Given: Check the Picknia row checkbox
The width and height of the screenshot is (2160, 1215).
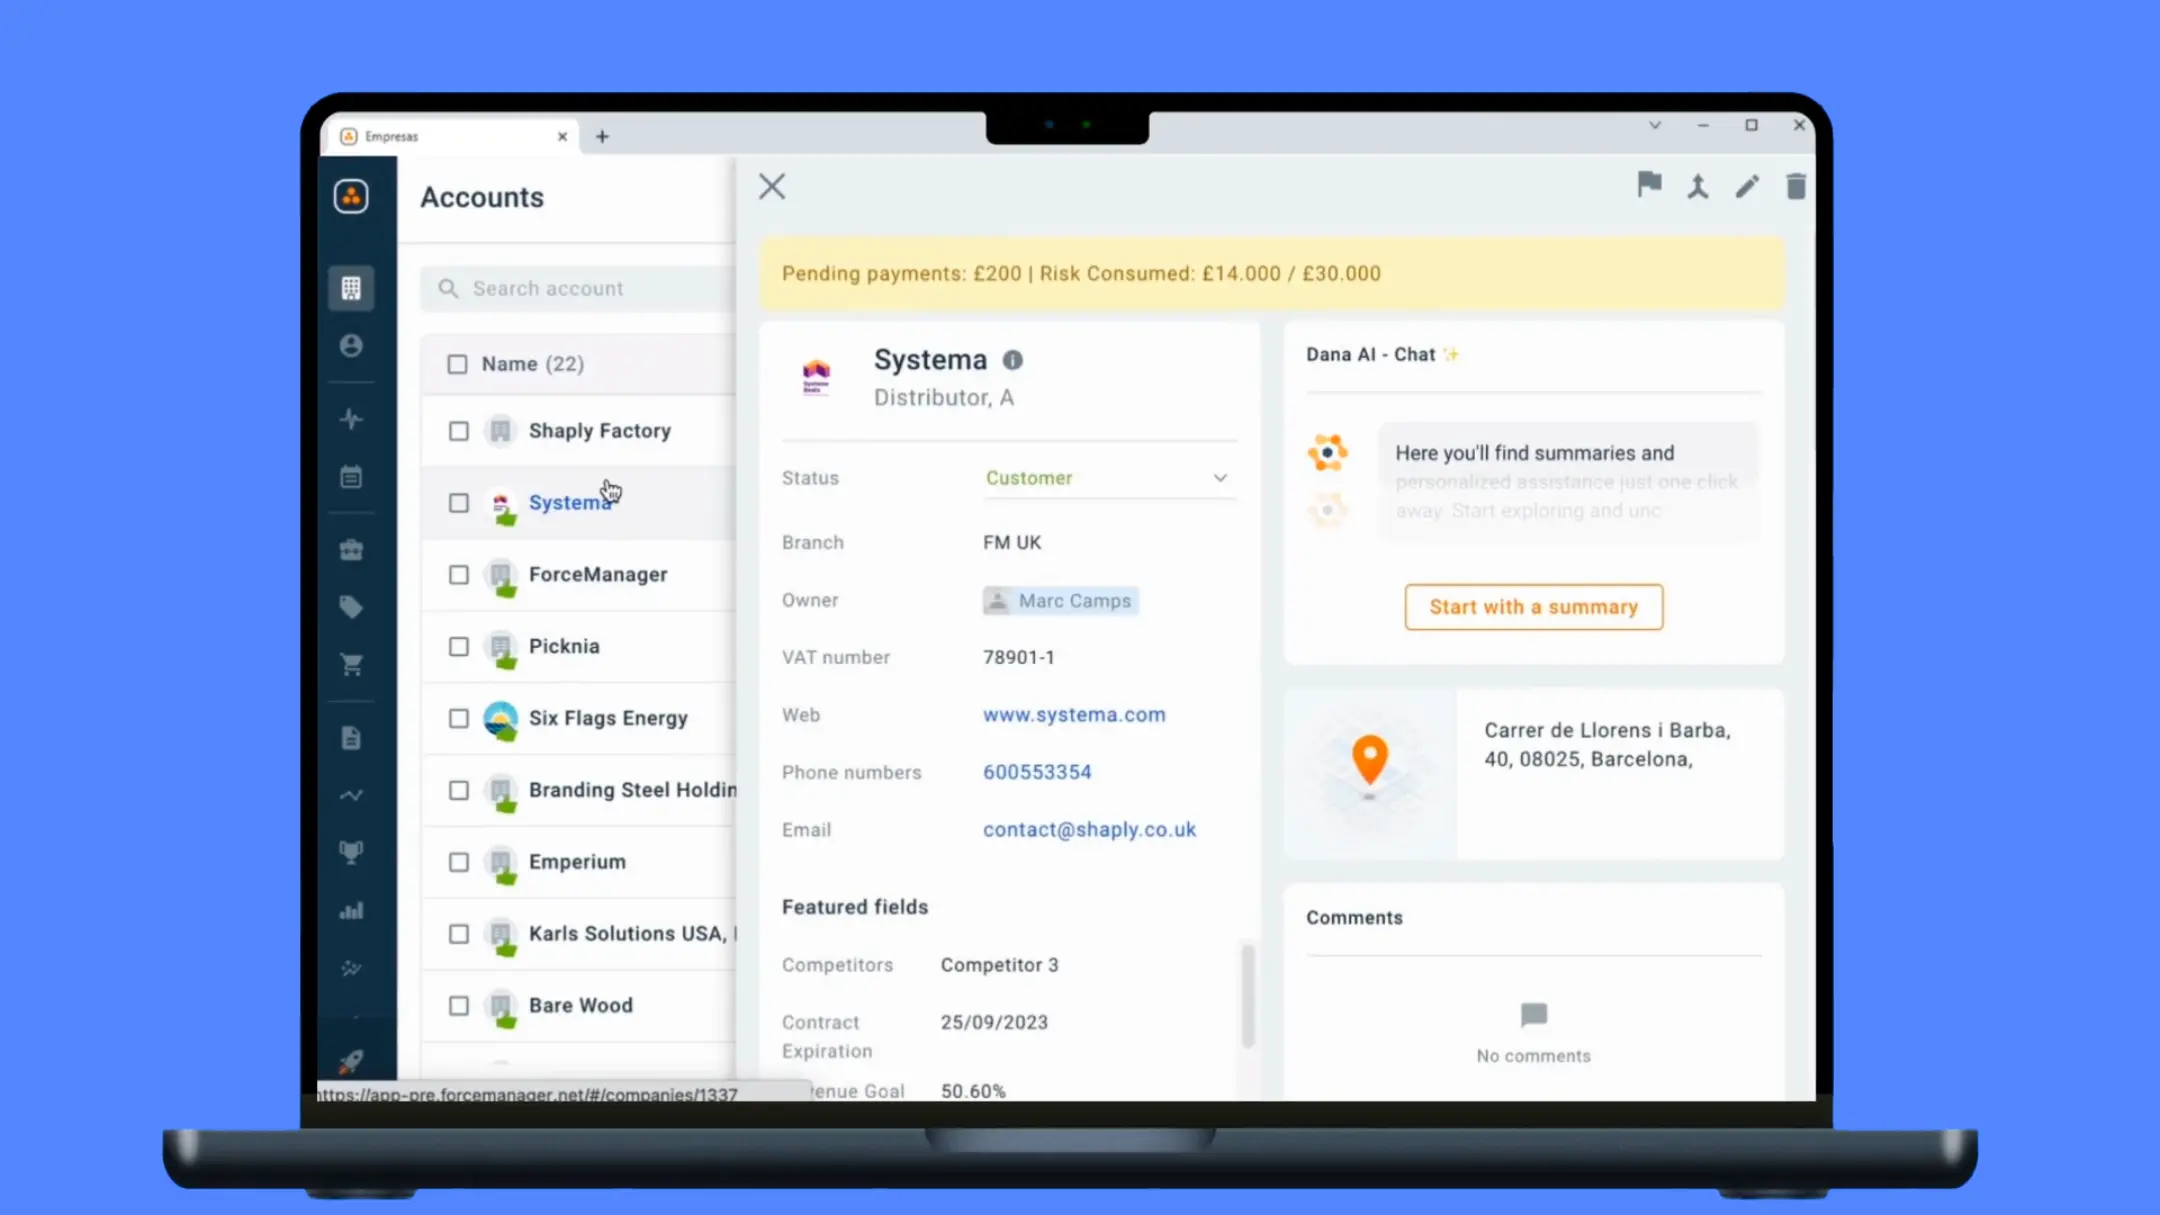Looking at the screenshot, I should 458,647.
